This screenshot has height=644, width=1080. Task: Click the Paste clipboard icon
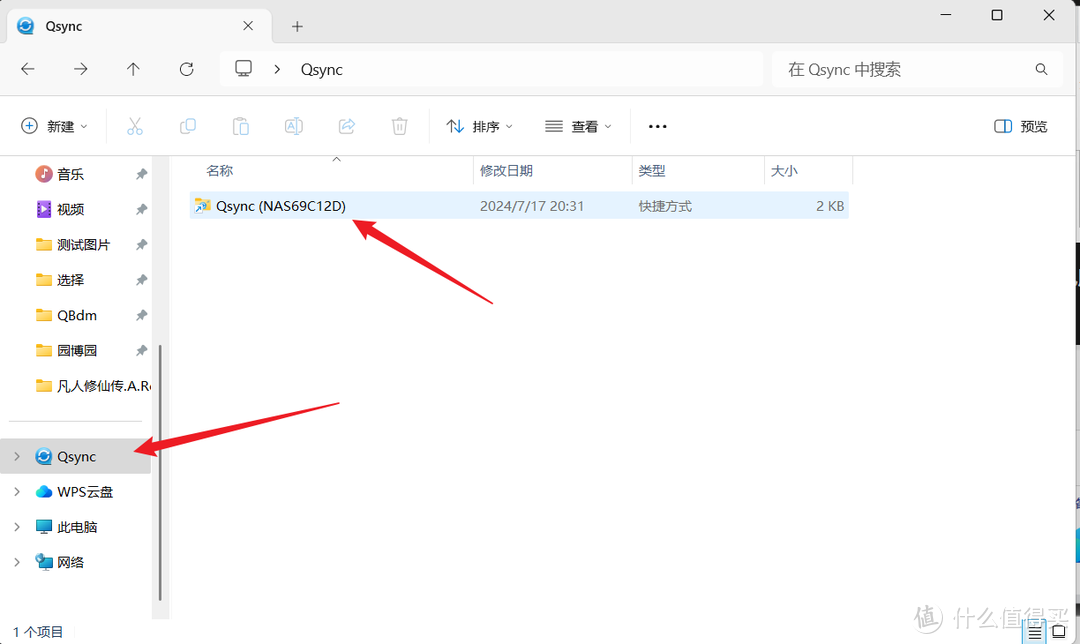(x=240, y=126)
